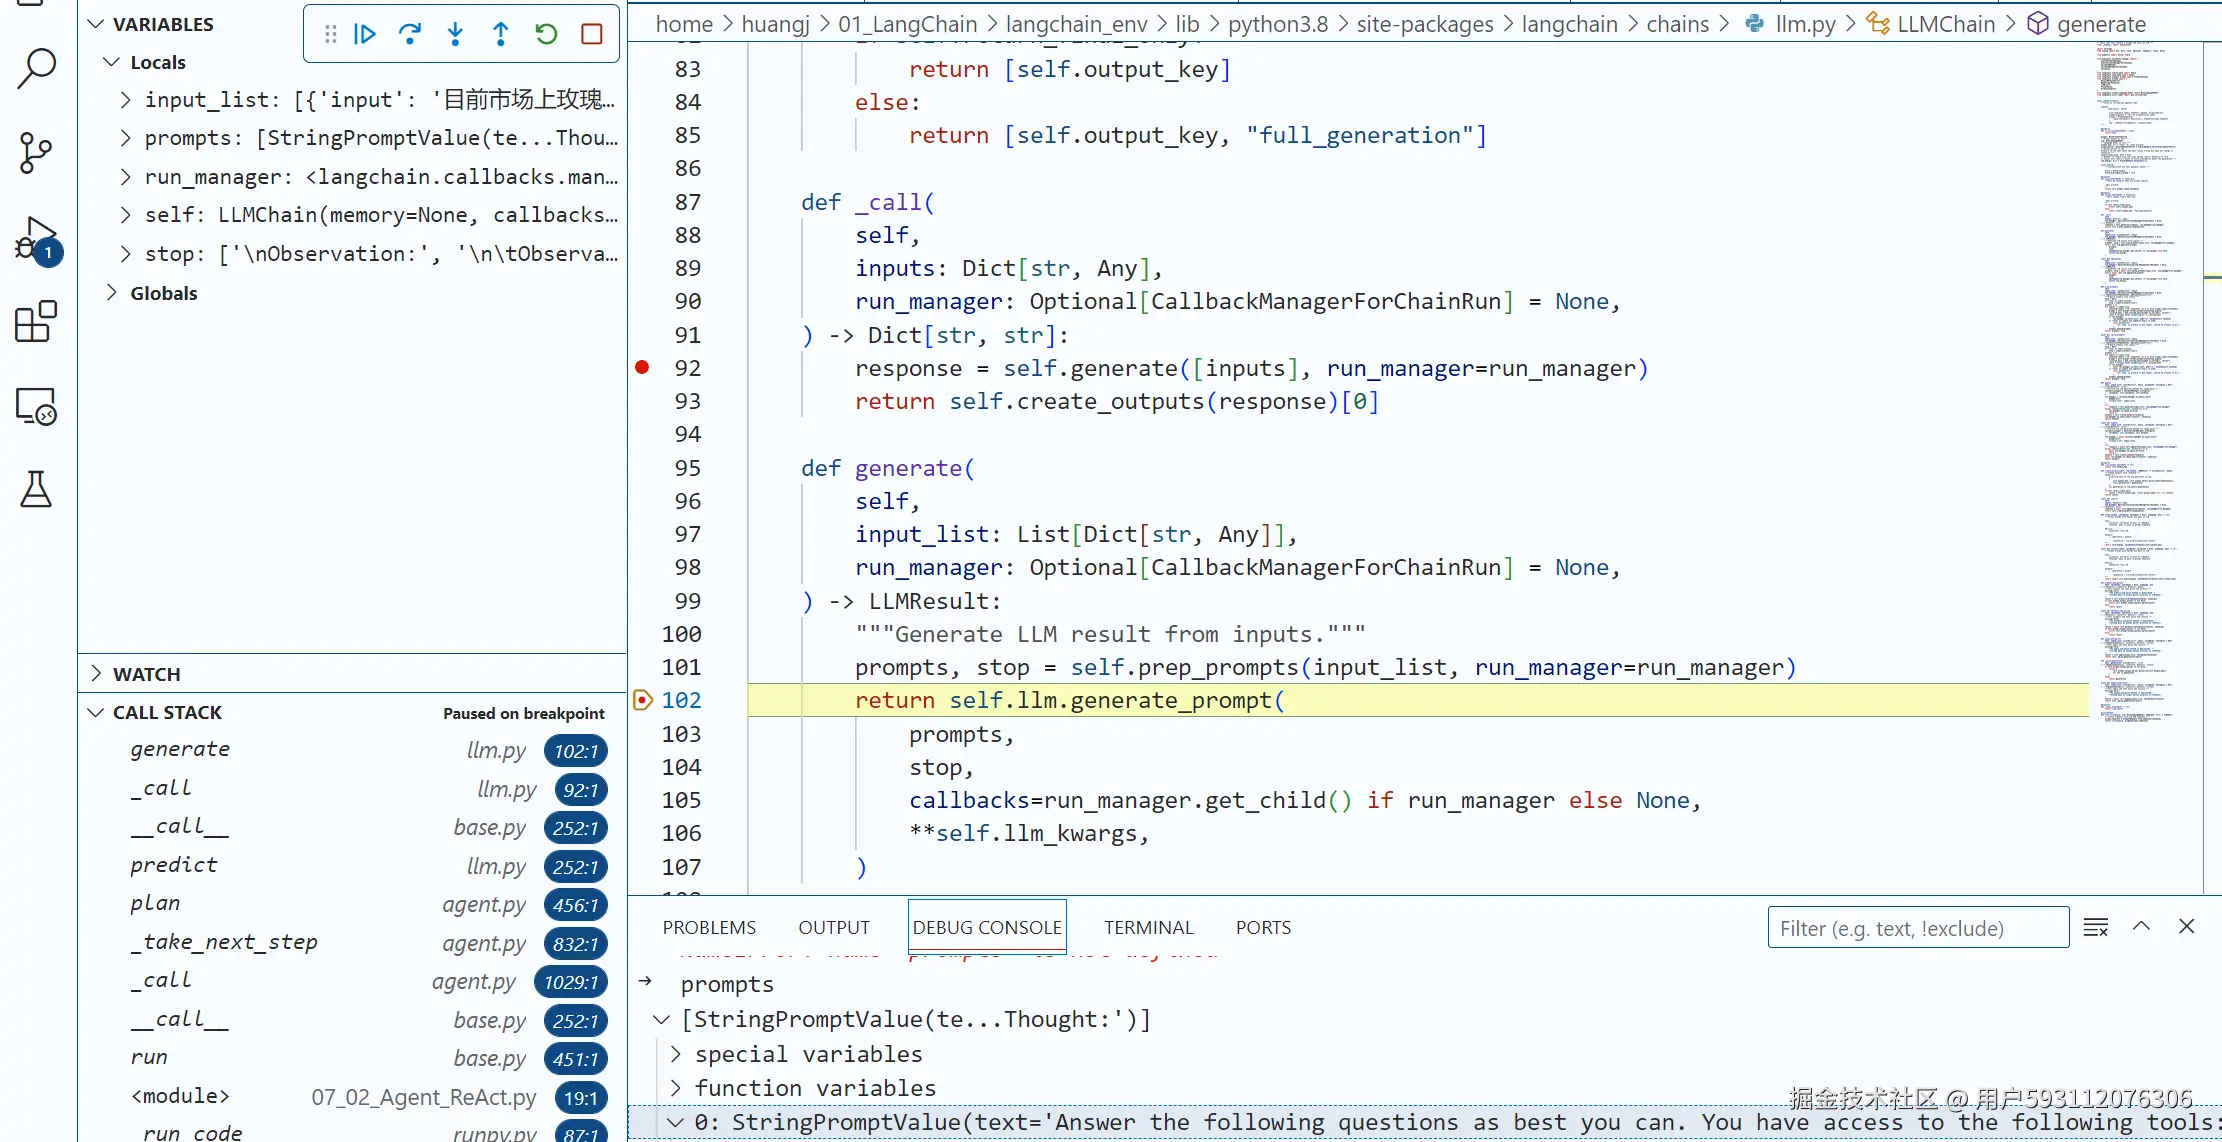Open the Testing flask icon view
This screenshot has height=1142, width=2222.
point(37,490)
